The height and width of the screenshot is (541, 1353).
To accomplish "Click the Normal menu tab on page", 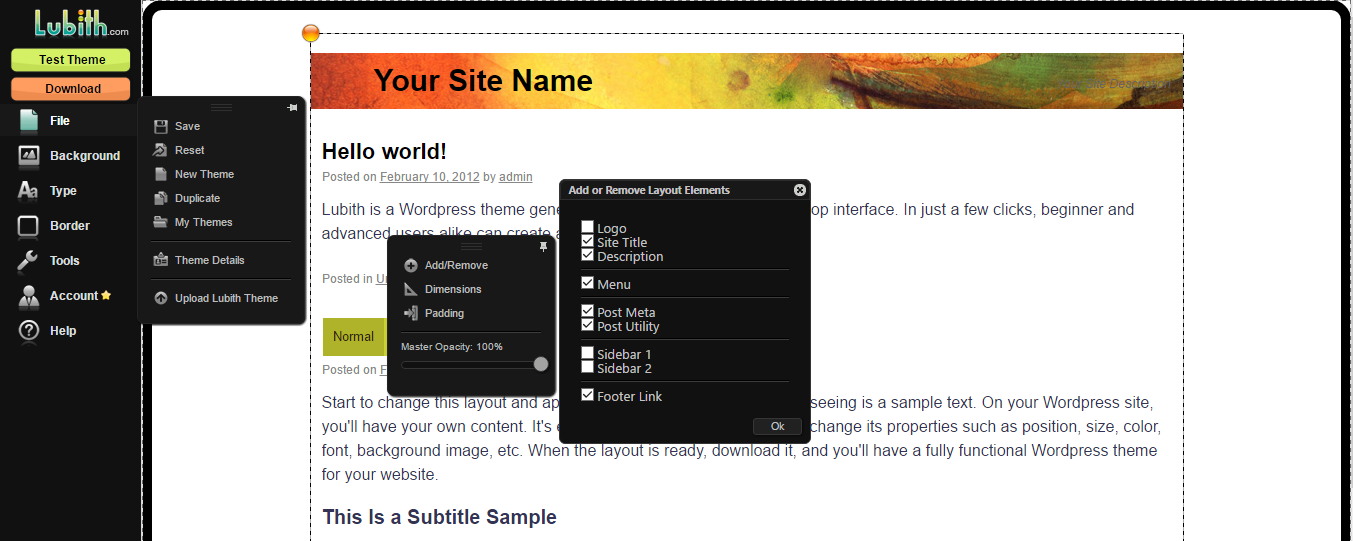I will [354, 337].
